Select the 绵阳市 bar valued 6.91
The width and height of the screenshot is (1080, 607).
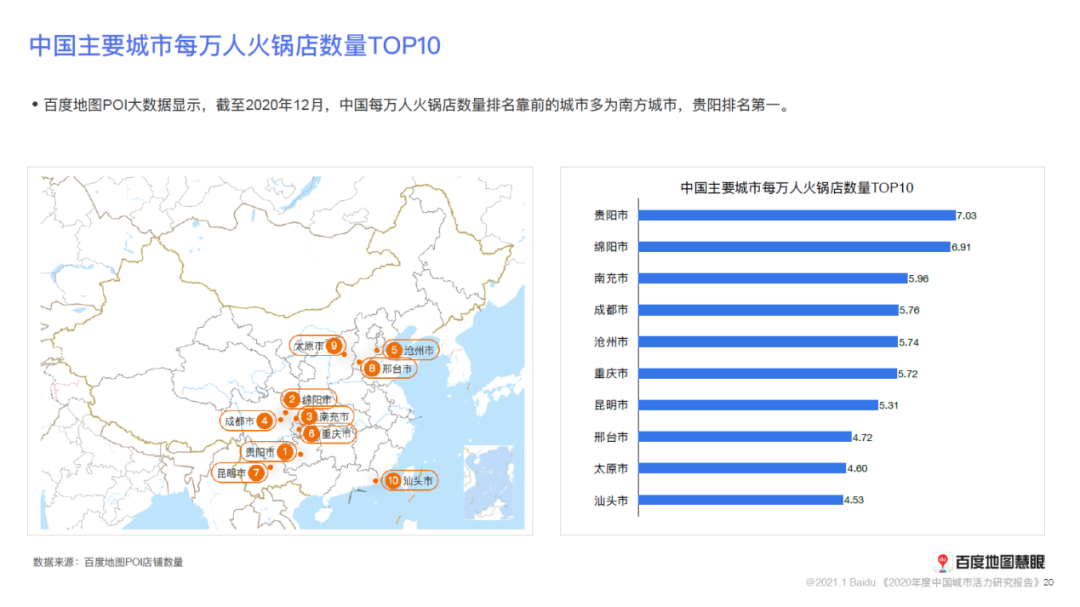(x=793, y=246)
